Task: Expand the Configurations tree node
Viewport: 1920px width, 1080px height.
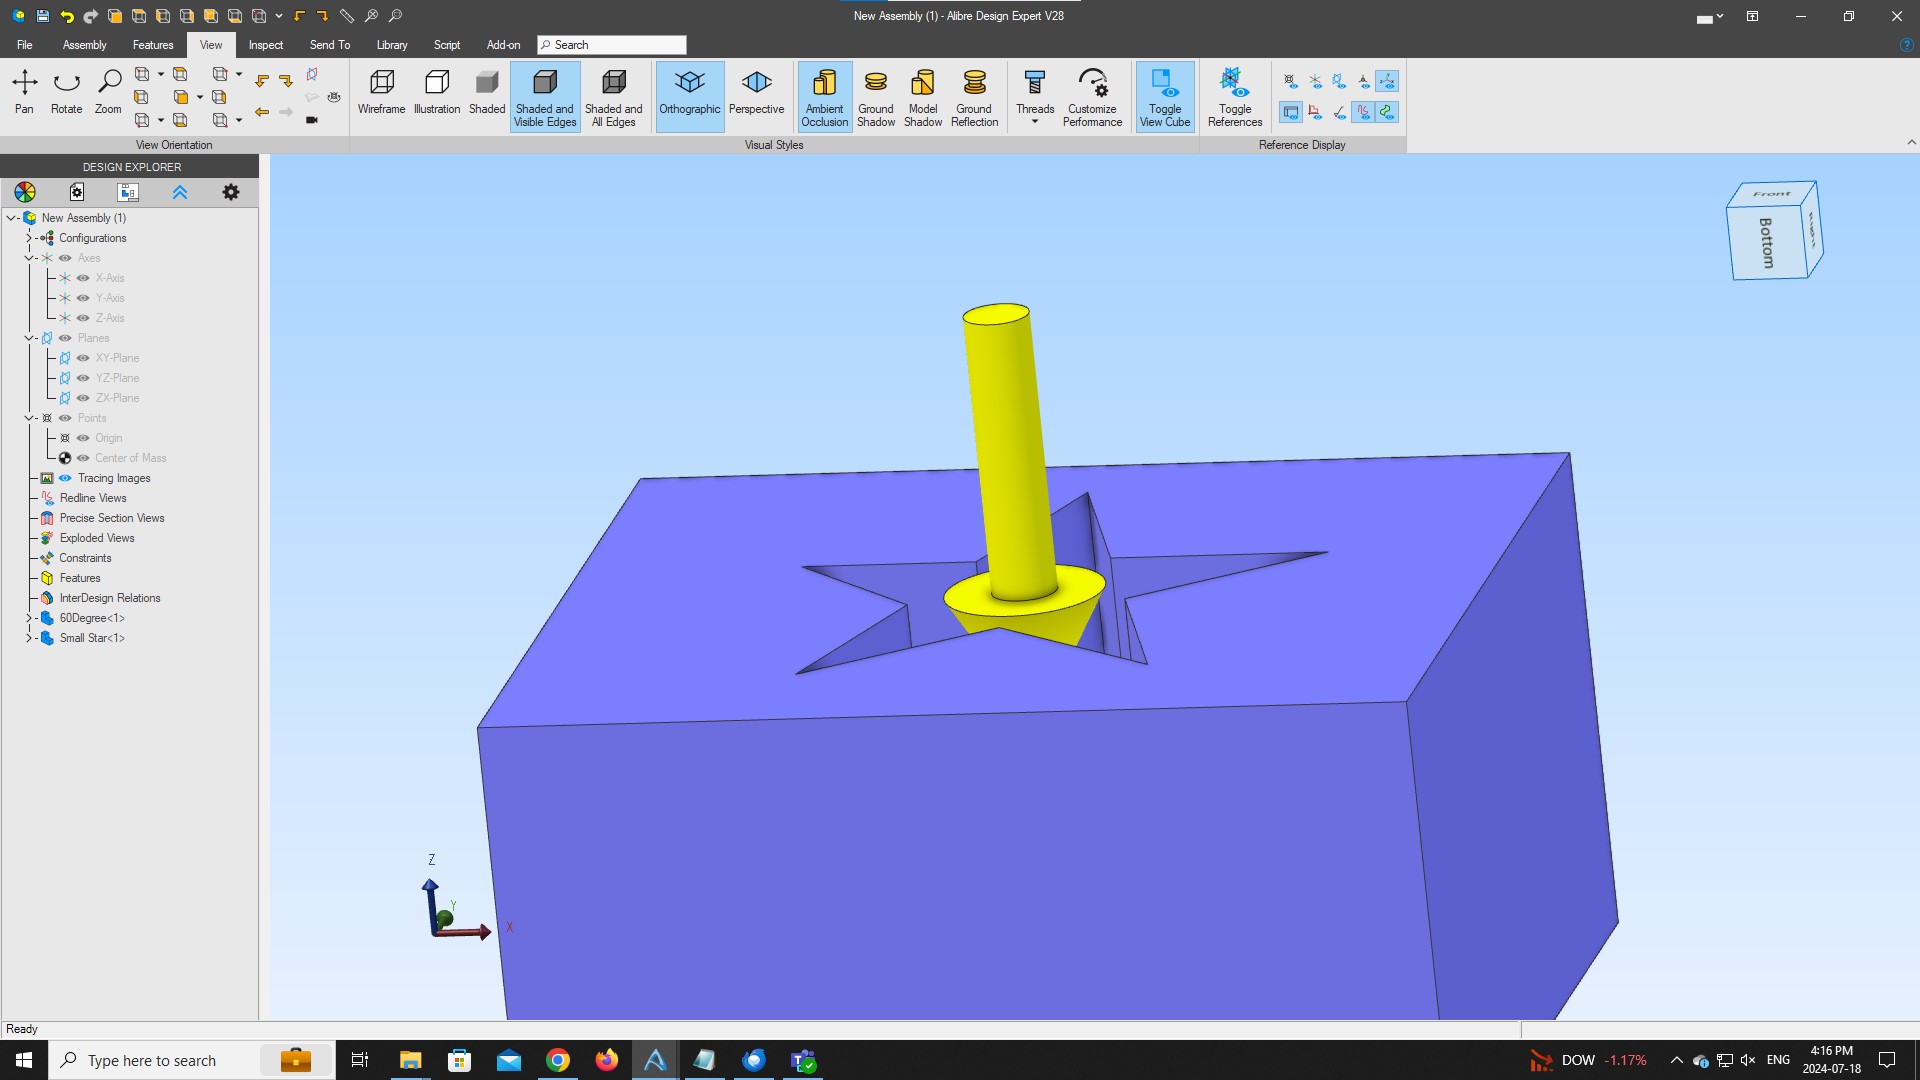Action: [28, 238]
